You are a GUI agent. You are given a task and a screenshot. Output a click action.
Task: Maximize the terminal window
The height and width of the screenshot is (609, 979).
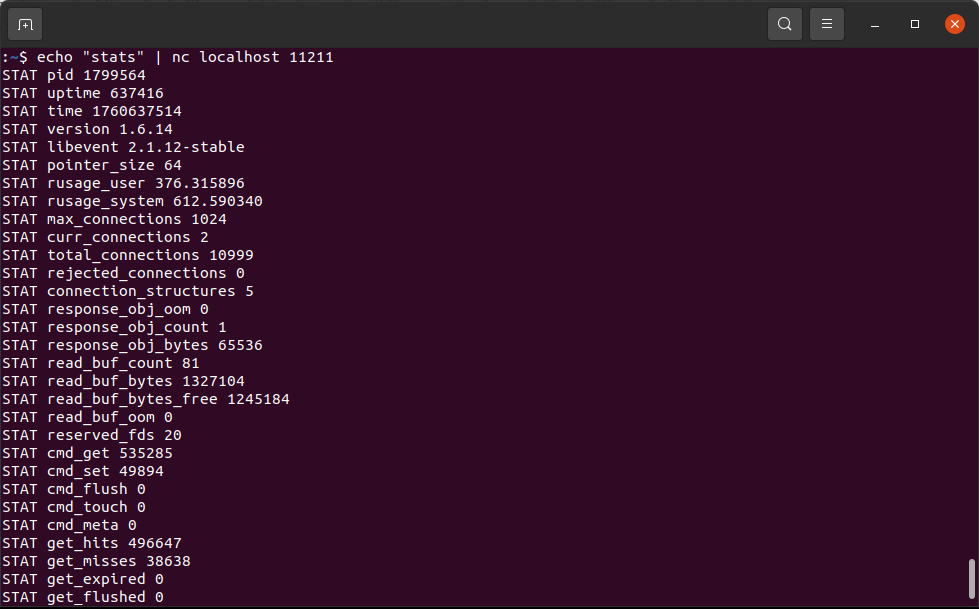coord(915,24)
